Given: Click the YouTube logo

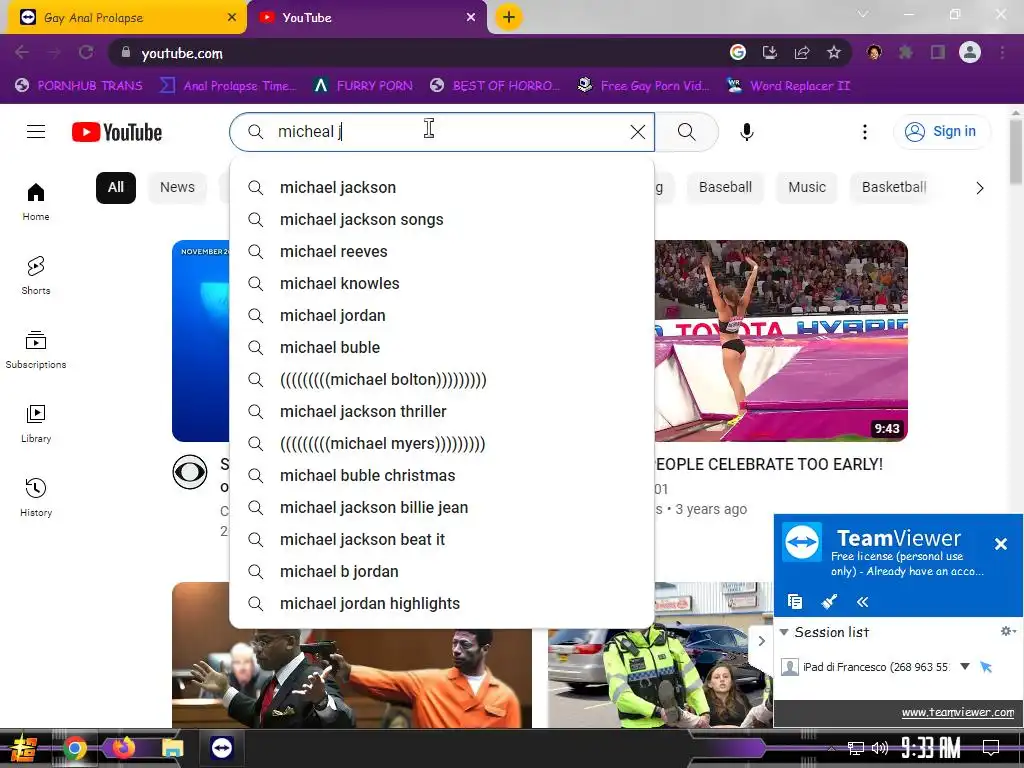Looking at the screenshot, I should (117, 132).
